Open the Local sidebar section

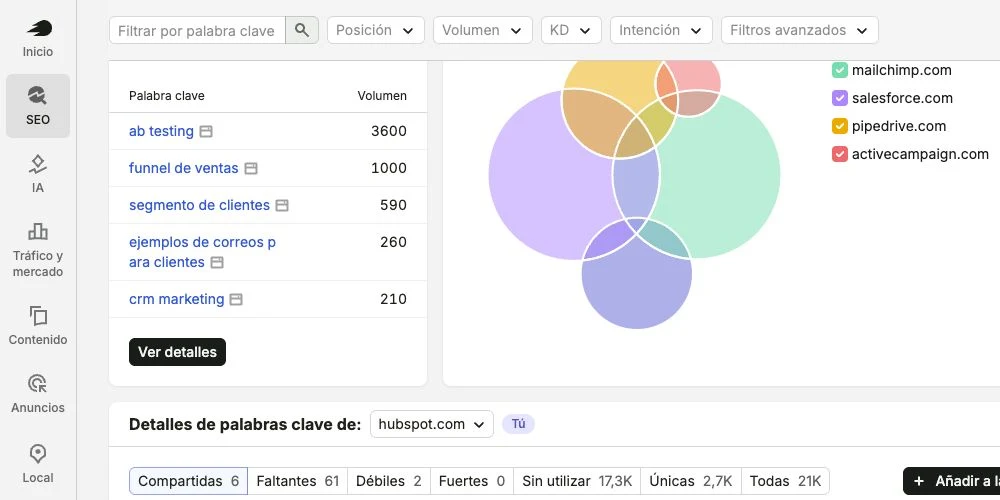click(x=38, y=463)
